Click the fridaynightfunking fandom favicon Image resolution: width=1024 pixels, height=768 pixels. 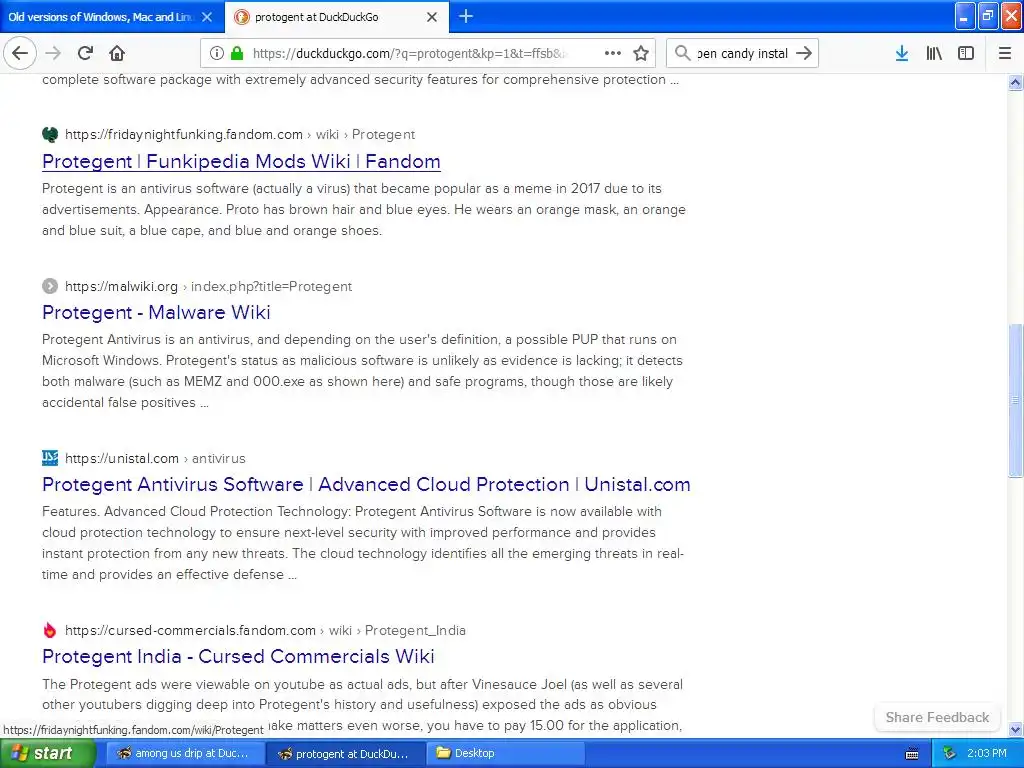coord(50,135)
